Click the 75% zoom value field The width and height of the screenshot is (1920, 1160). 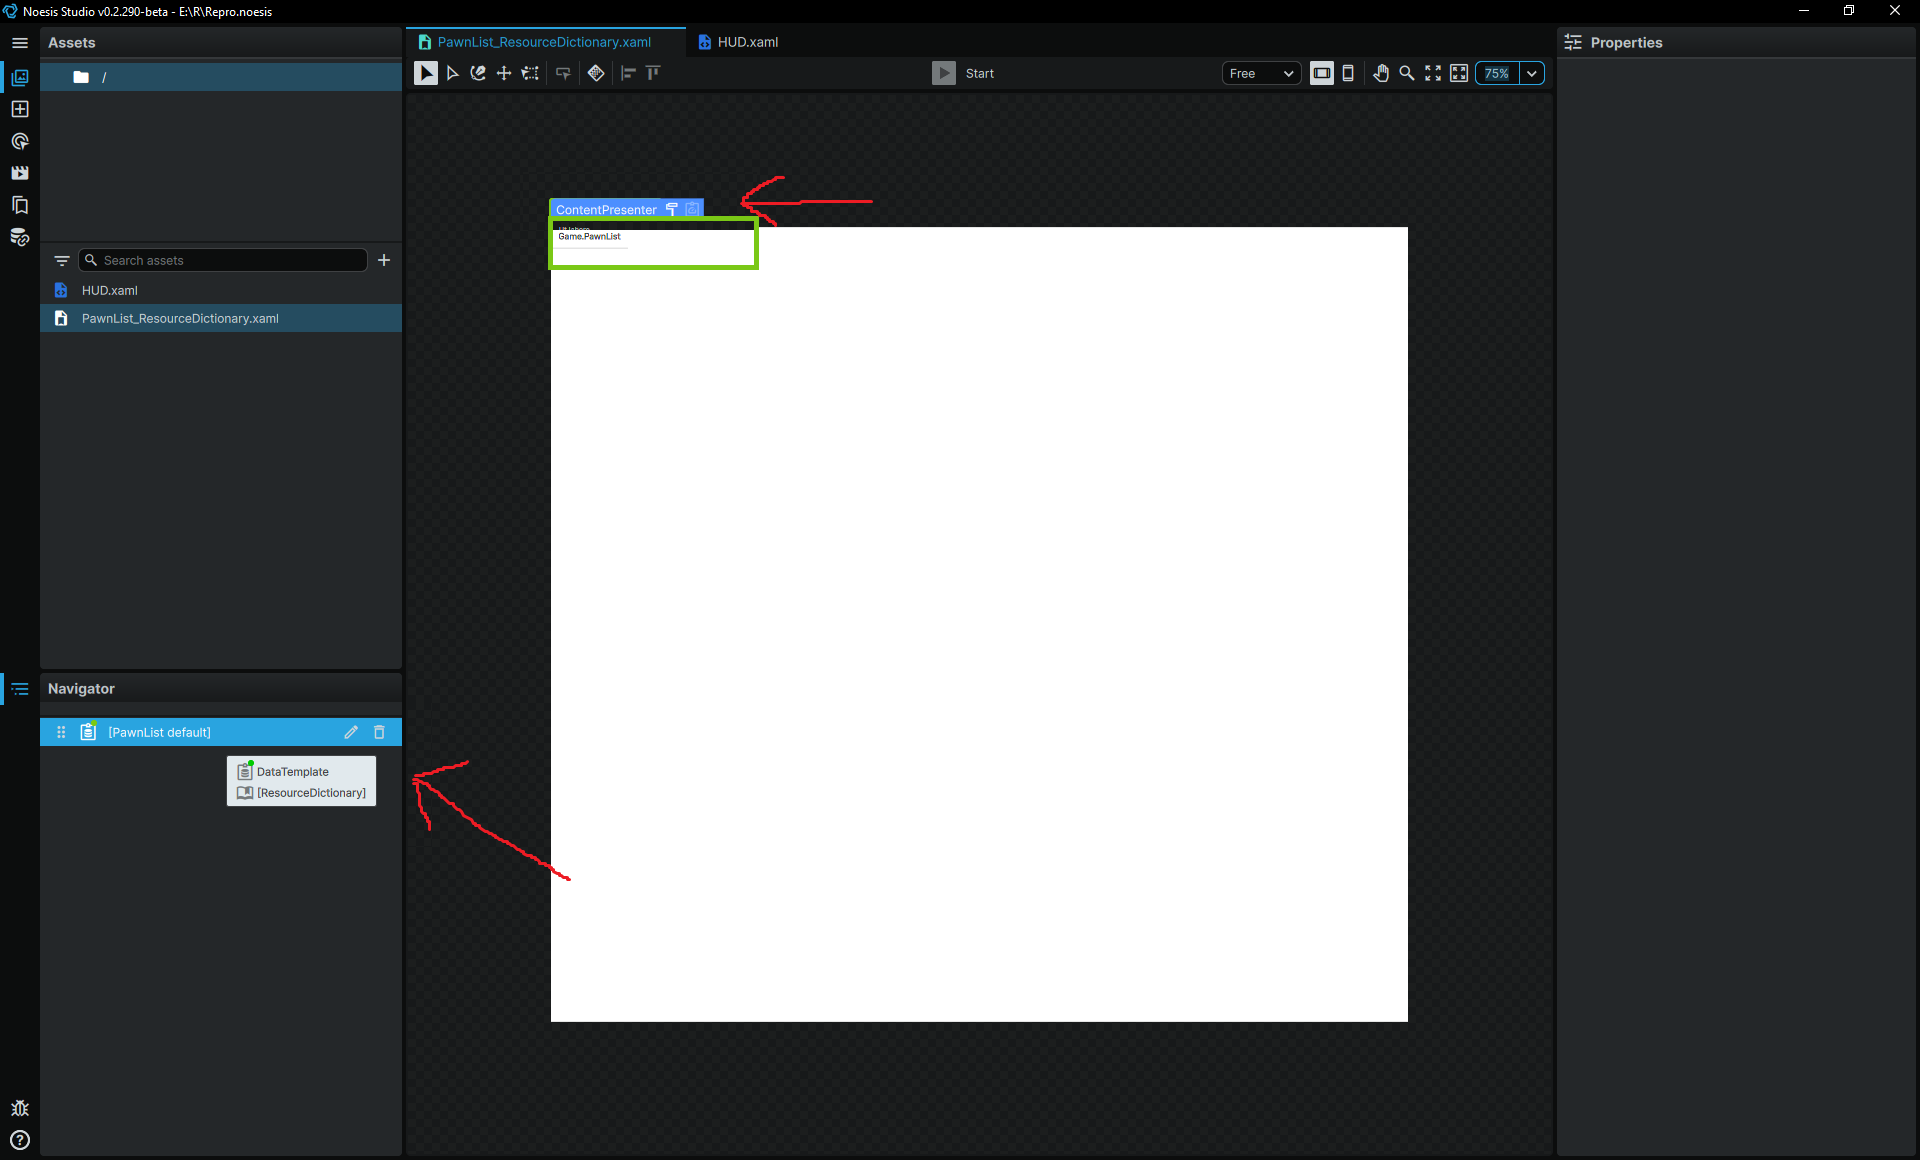pyautogui.click(x=1497, y=73)
